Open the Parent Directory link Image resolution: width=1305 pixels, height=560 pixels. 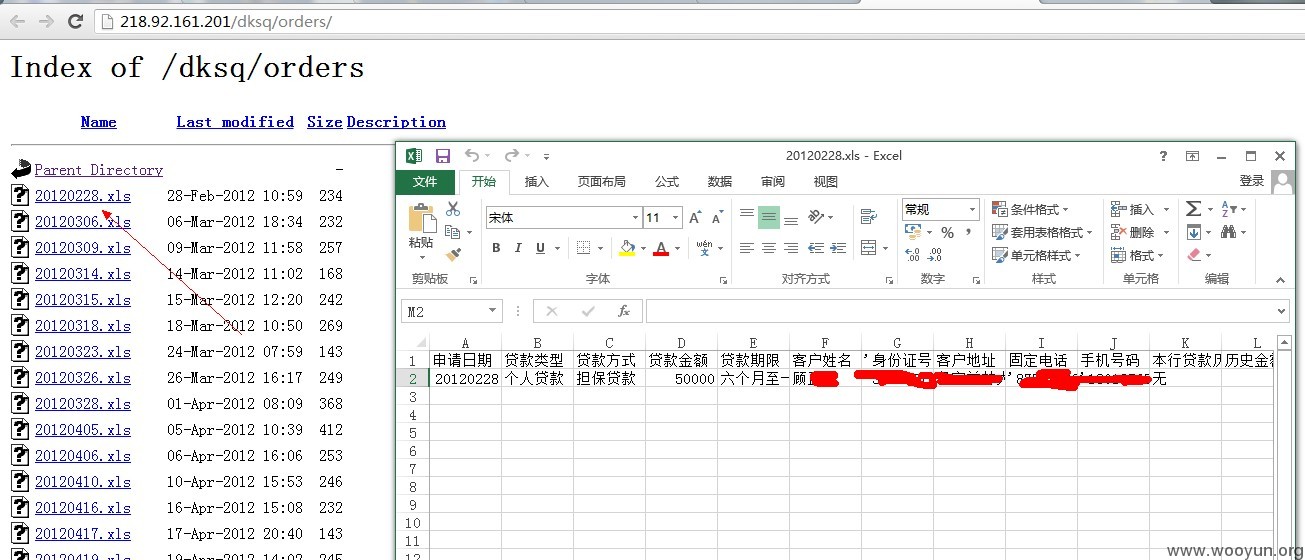tap(98, 170)
